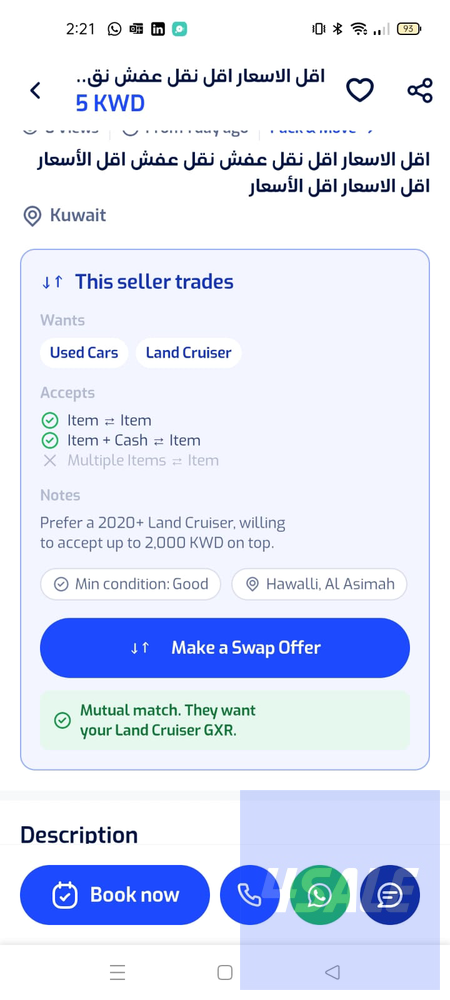Tap the Mutual match green banner
Viewport: 450px width, 1000px height.
(225, 720)
